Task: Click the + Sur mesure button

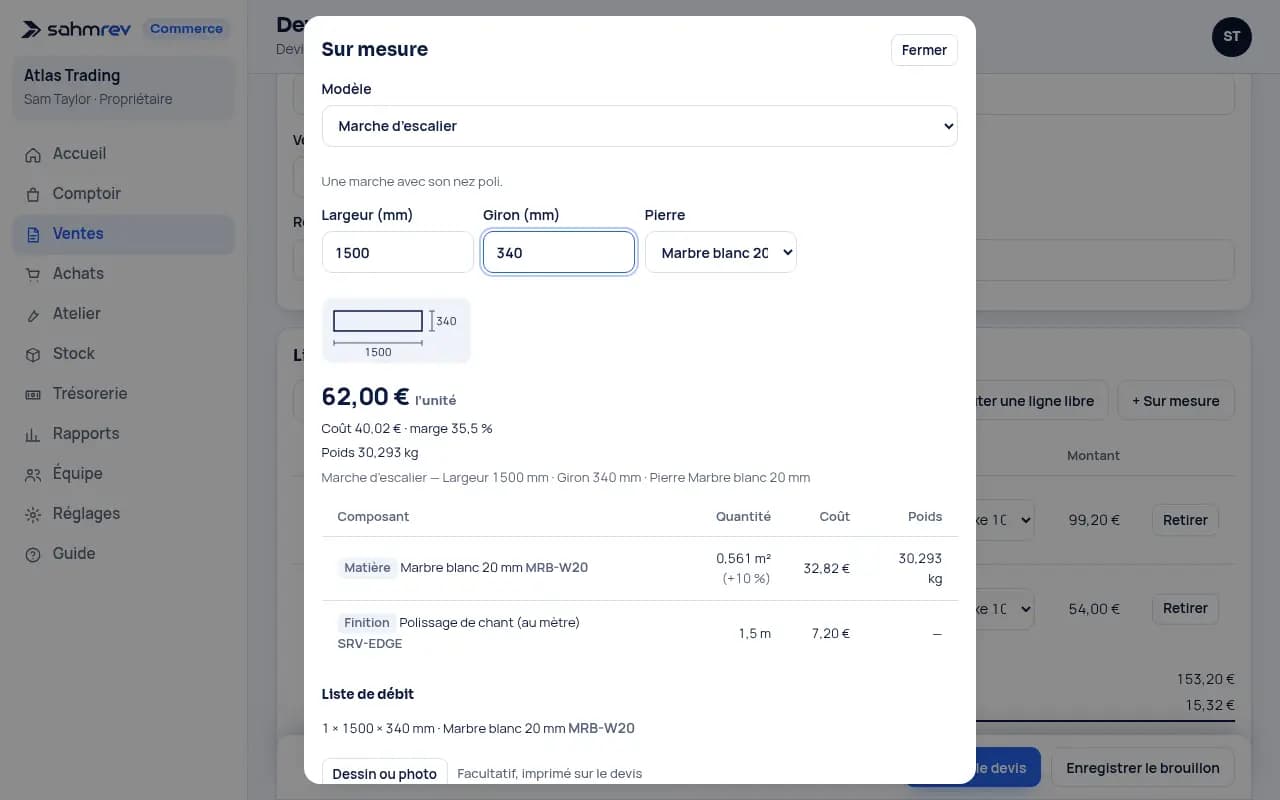Action: point(1176,401)
